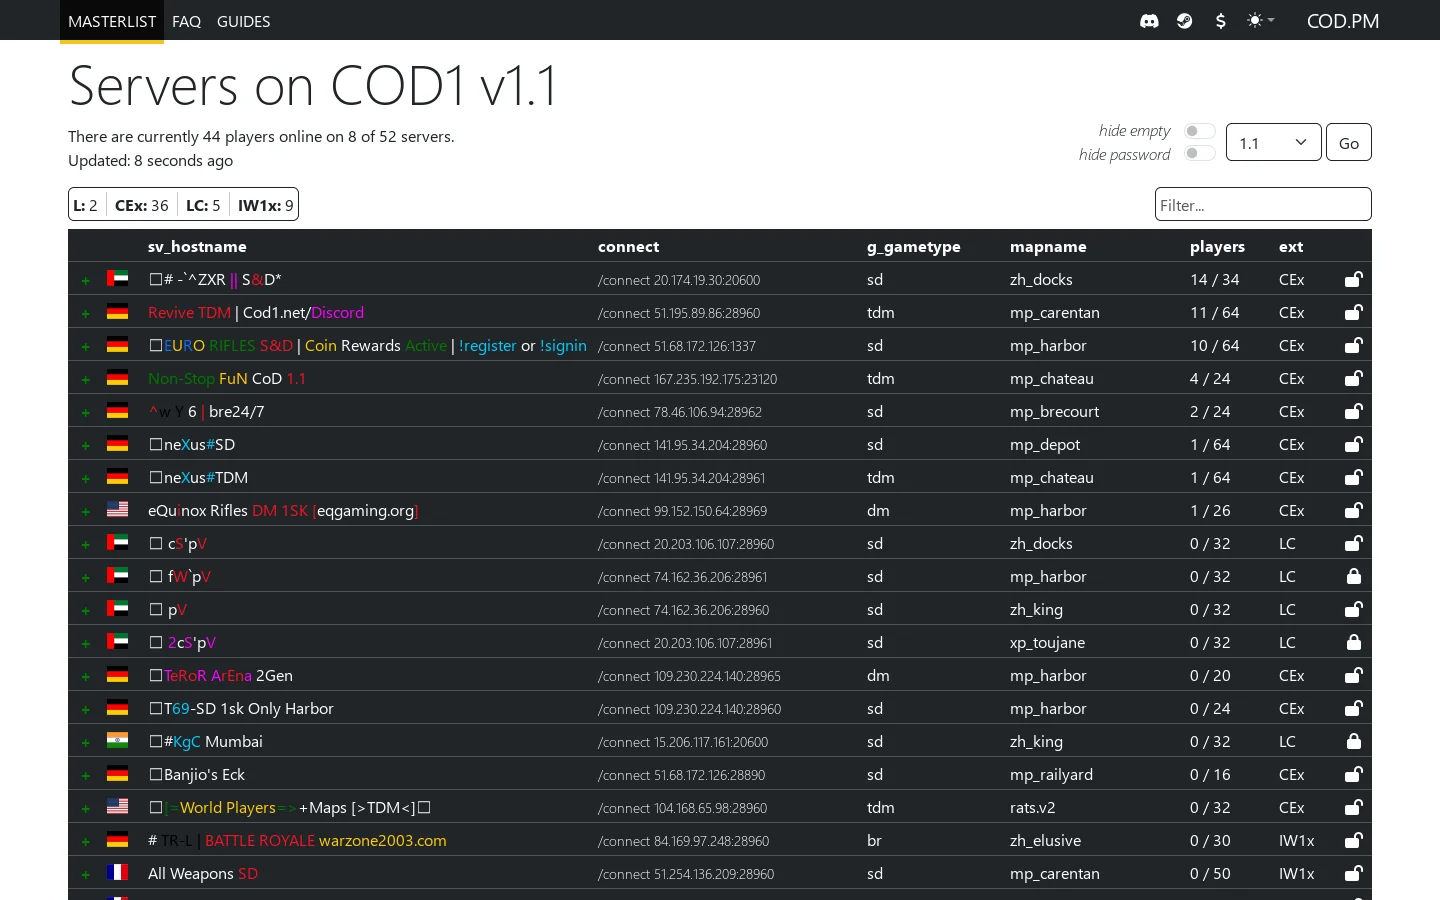Click the US flag on eQuinox Rifles row
Viewport: 1440px width, 900px height.
click(118, 510)
